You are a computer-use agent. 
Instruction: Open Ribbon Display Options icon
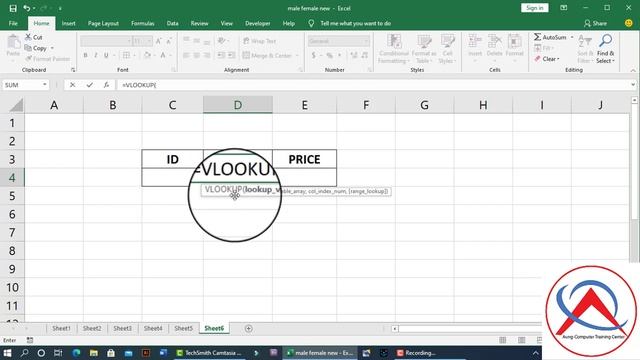coord(564,8)
